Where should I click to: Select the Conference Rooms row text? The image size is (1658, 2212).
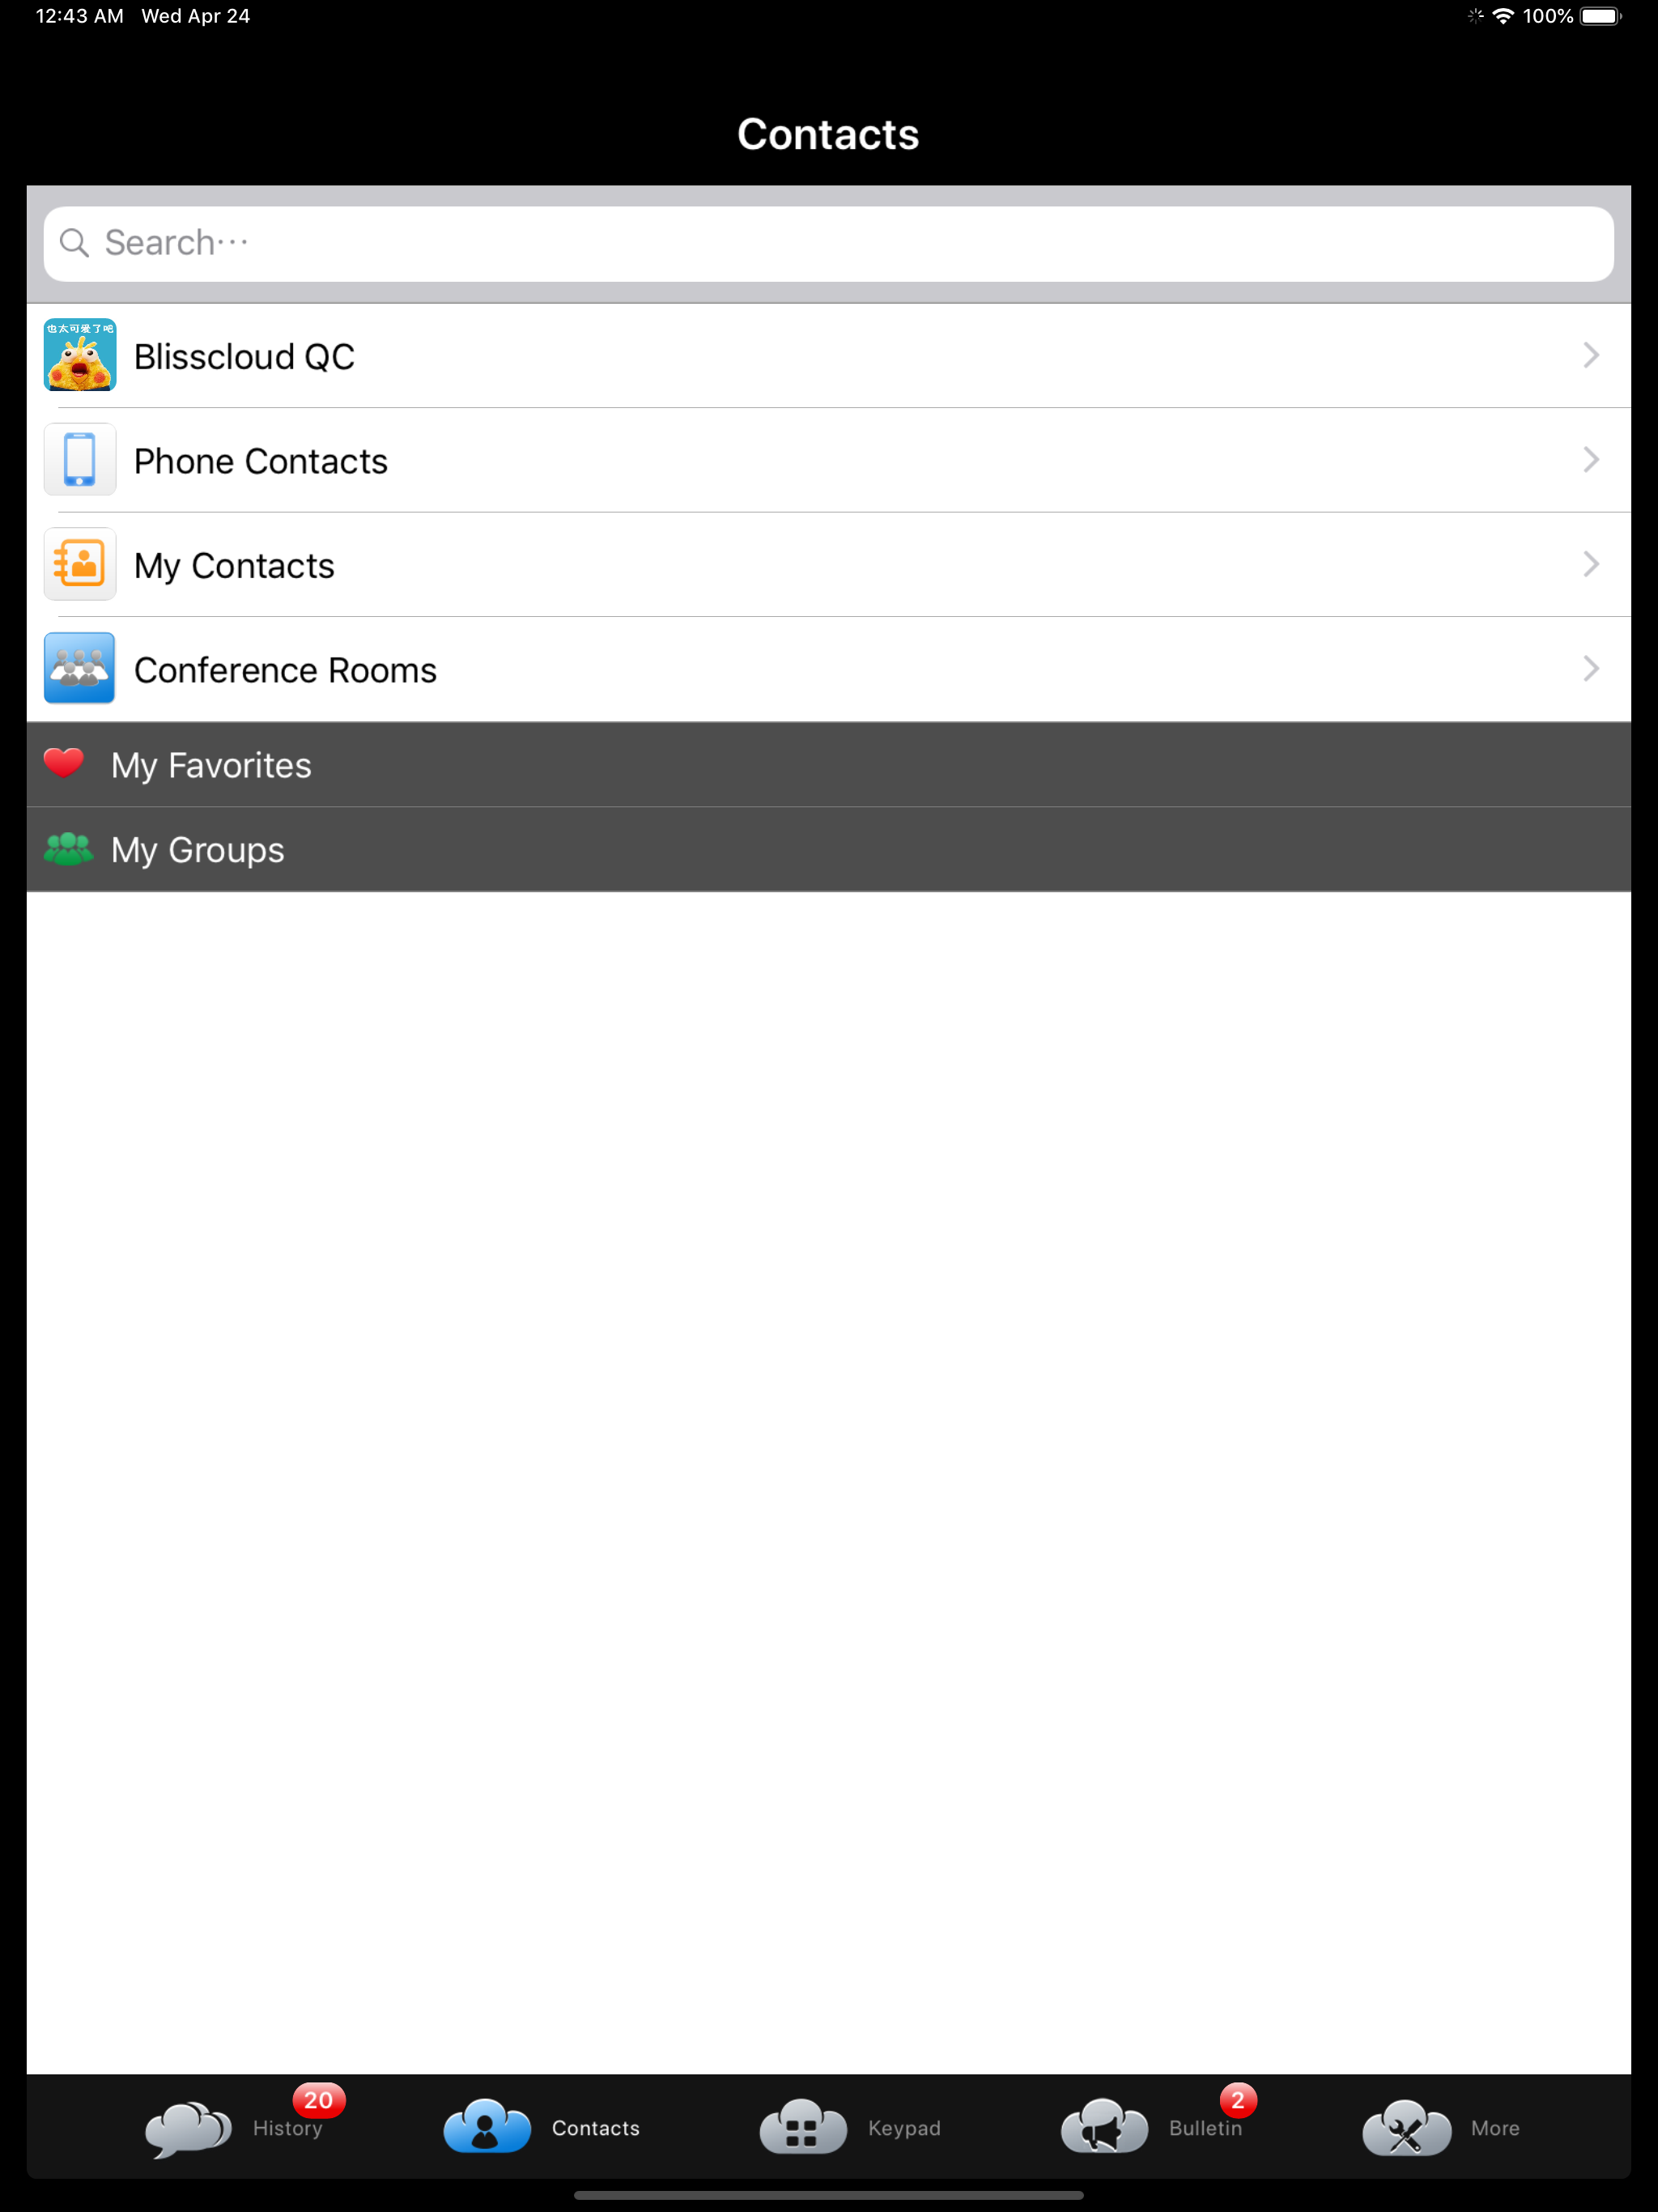coord(286,670)
